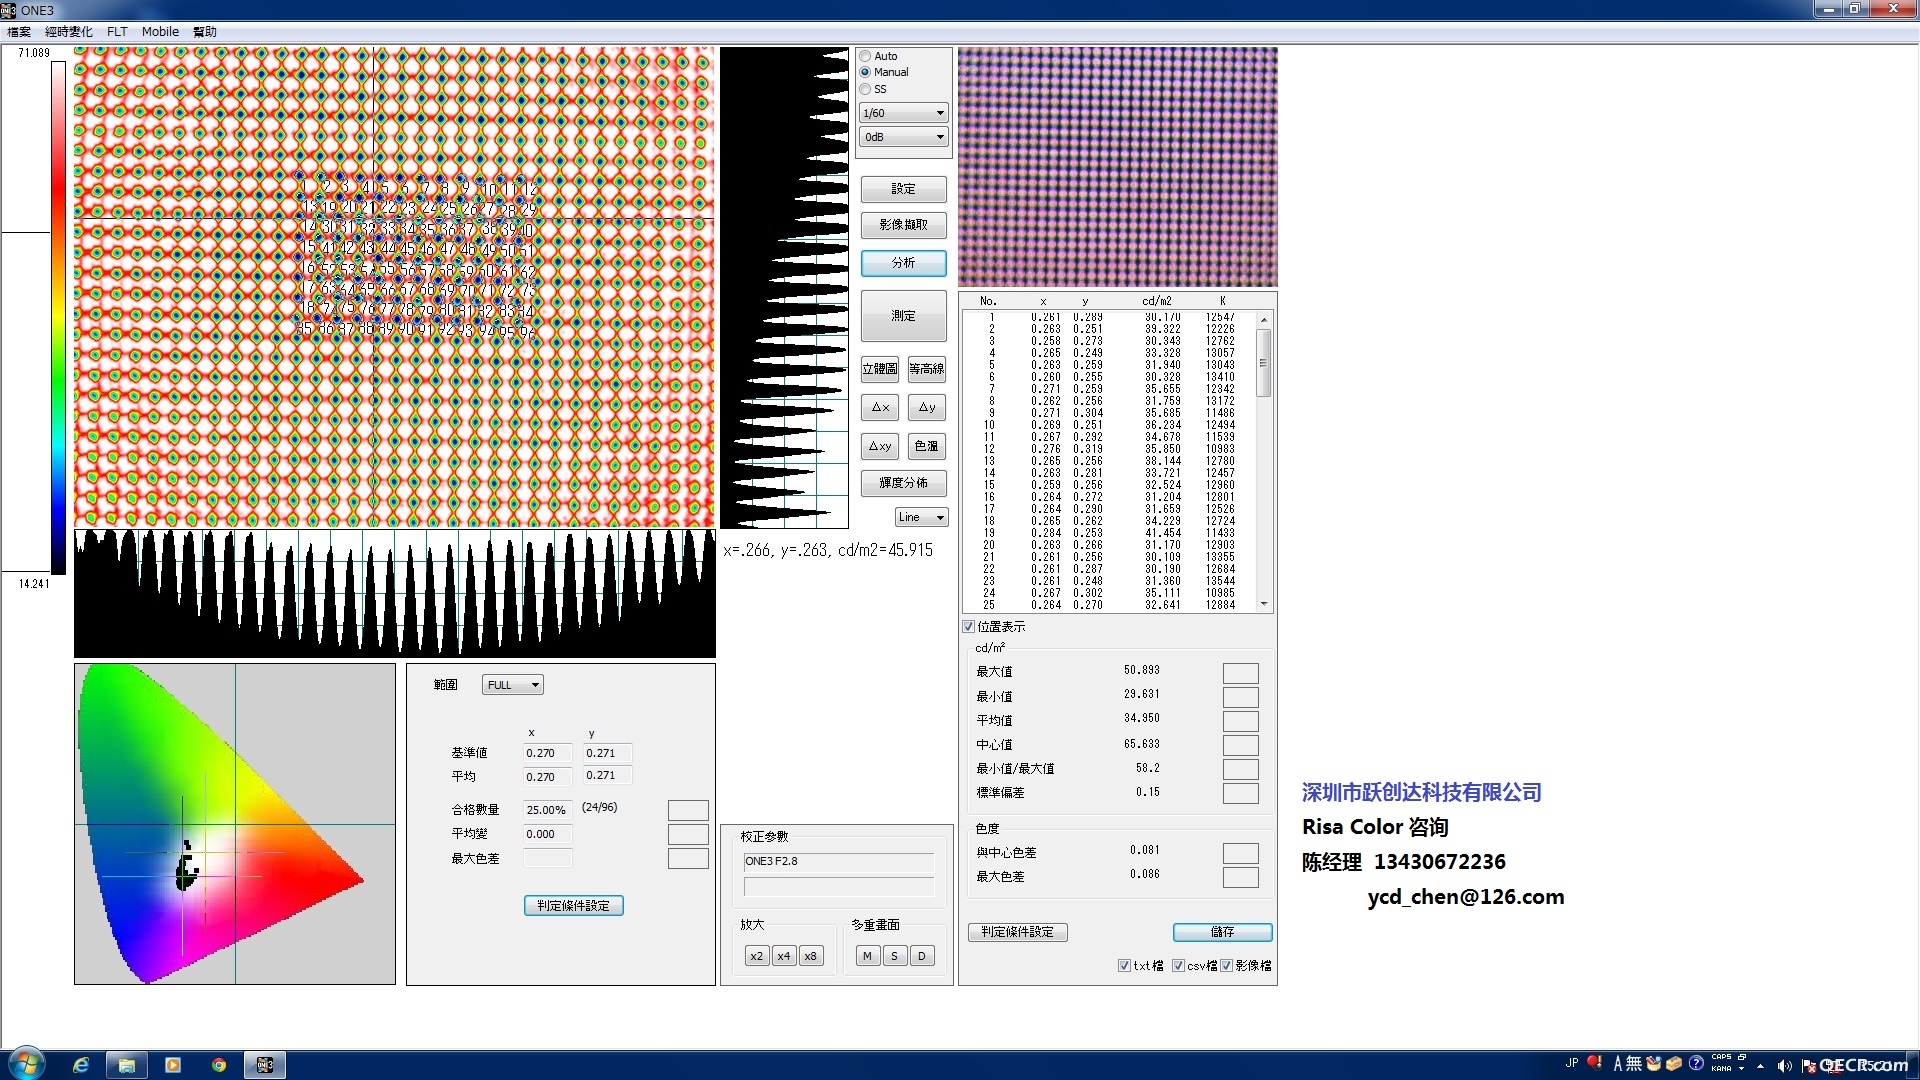1920x1080 pixels.
Task: Click the volume speaker tray icon
Action: 1785,1066
